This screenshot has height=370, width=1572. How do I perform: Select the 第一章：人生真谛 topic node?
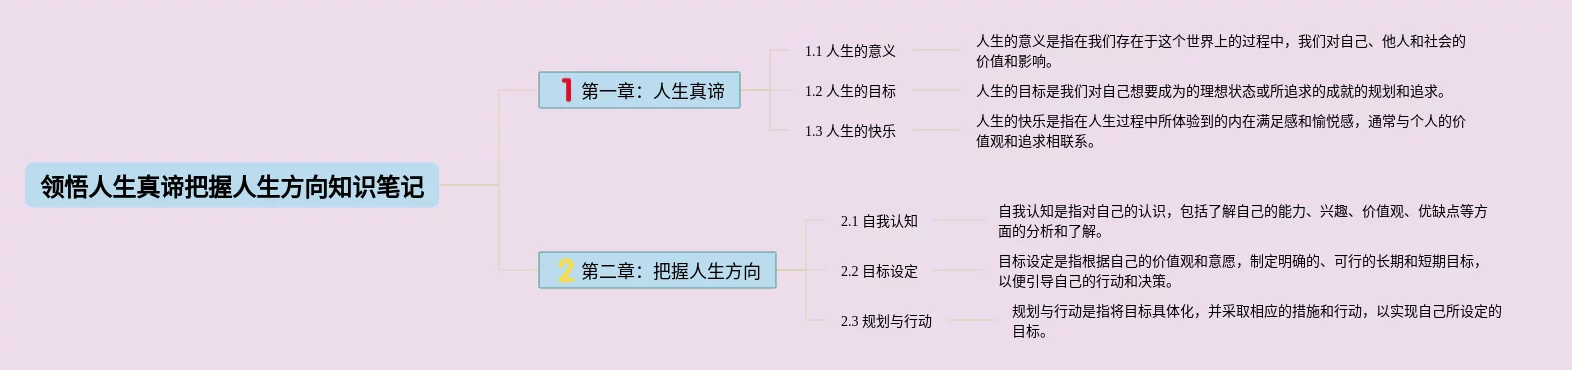tap(639, 90)
